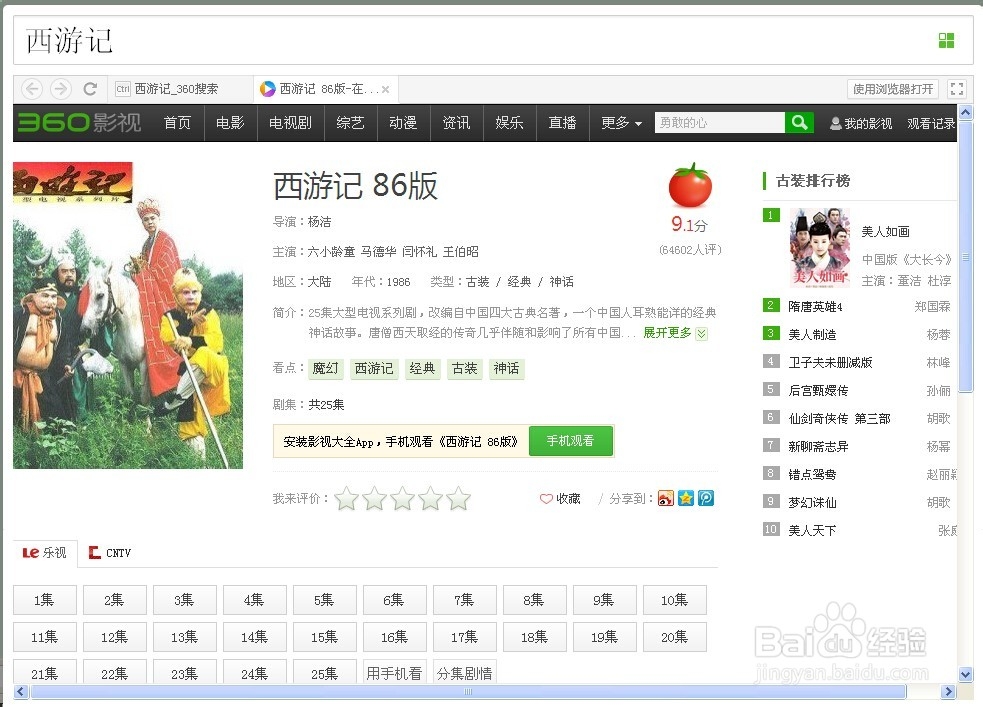This screenshot has height=707, width=983.
Task: Click the 收藏 heart icon
Action: (x=546, y=499)
